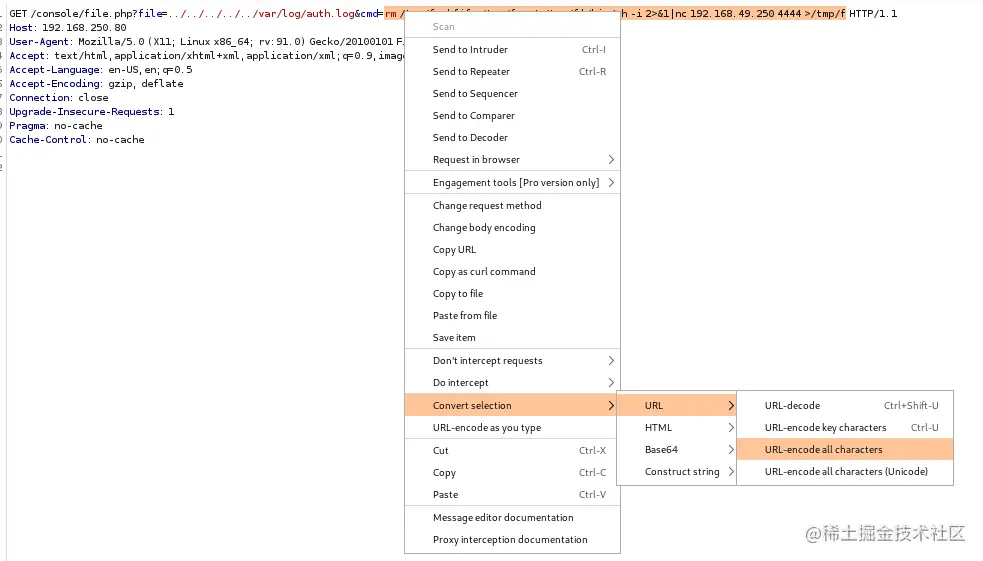The image size is (983, 561).
Task: Choose Paste from file
Action: coord(512,315)
